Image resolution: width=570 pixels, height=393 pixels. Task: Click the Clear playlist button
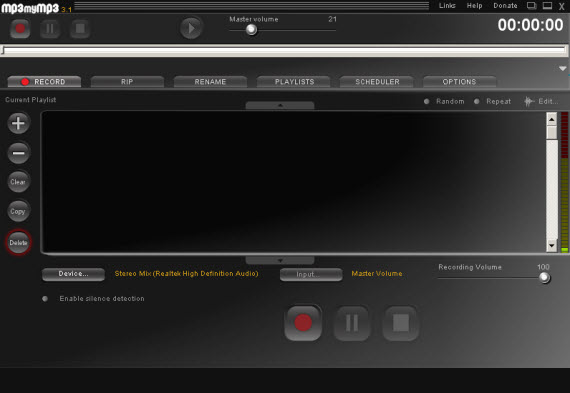click(x=18, y=181)
